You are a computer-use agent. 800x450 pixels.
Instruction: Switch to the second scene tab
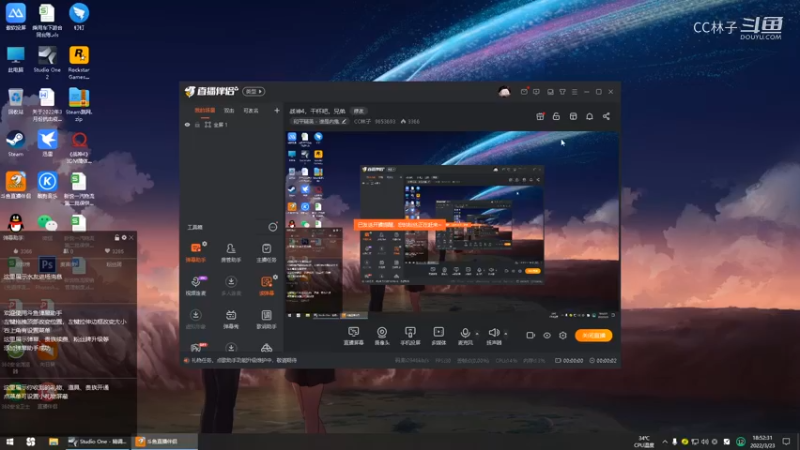229,110
